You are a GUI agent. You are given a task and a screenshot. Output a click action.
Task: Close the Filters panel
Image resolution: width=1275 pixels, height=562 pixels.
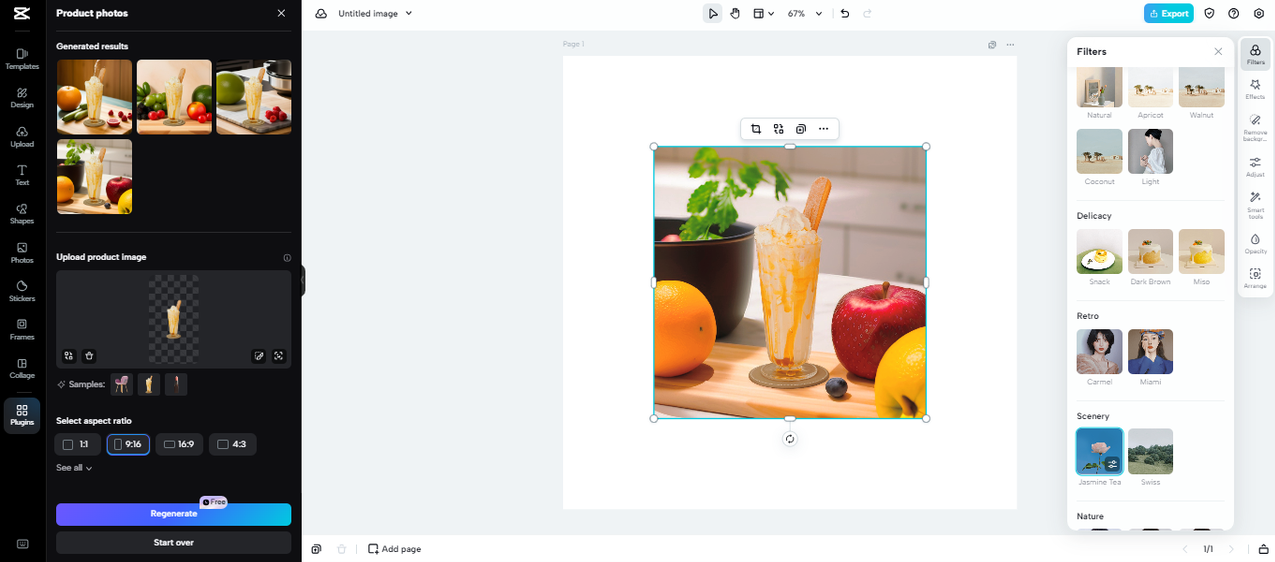(x=1218, y=51)
